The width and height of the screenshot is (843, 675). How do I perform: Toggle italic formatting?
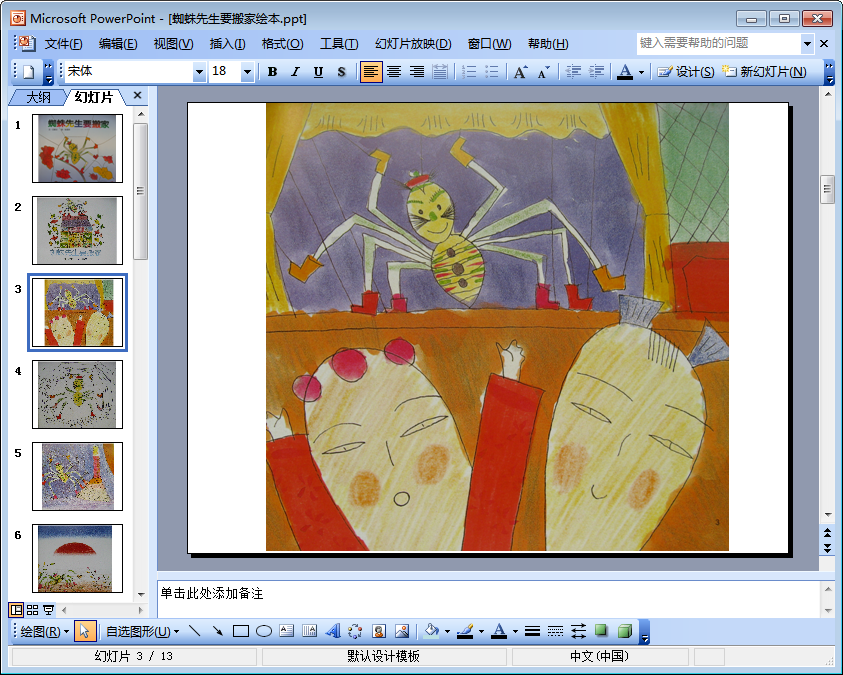click(x=295, y=71)
